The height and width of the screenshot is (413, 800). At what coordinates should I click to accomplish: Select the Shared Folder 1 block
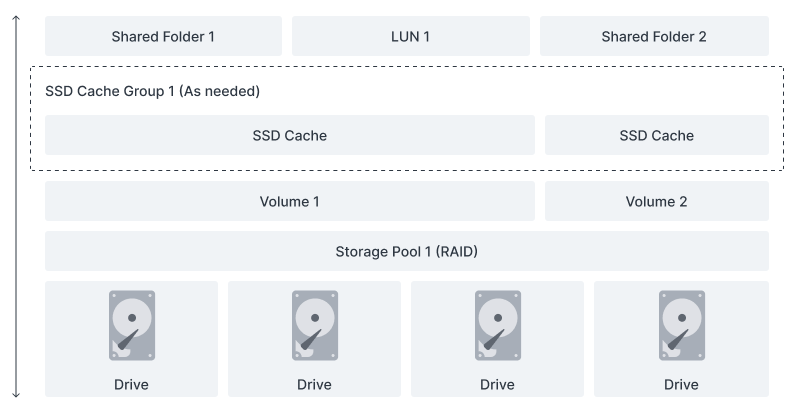click(163, 36)
